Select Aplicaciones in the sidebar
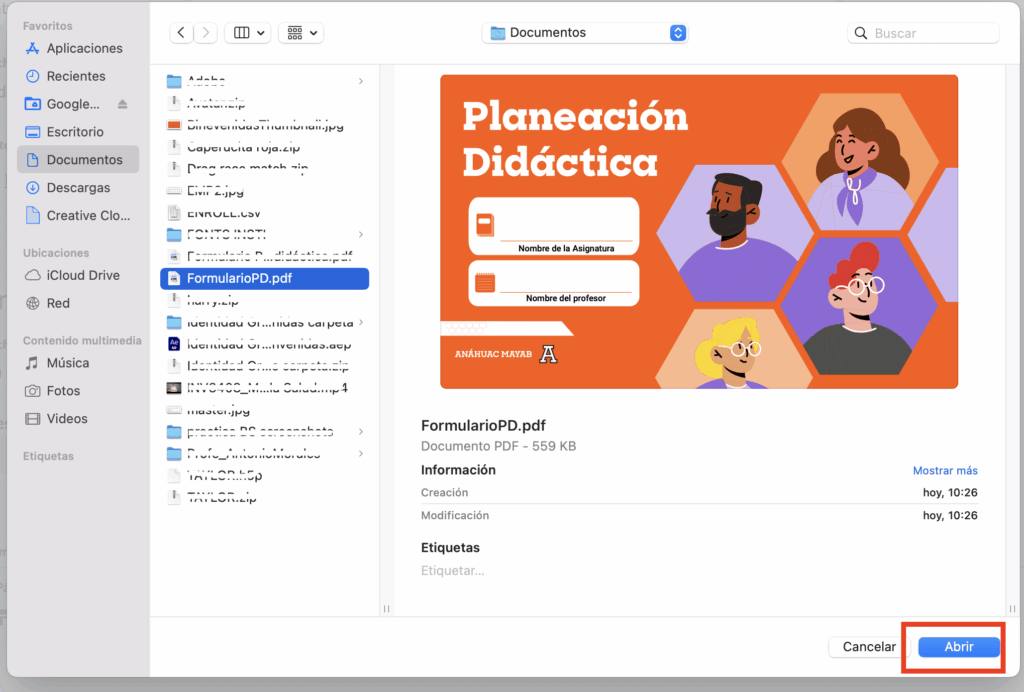The height and width of the screenshot is (692, 1024). (x=84, y=48)
